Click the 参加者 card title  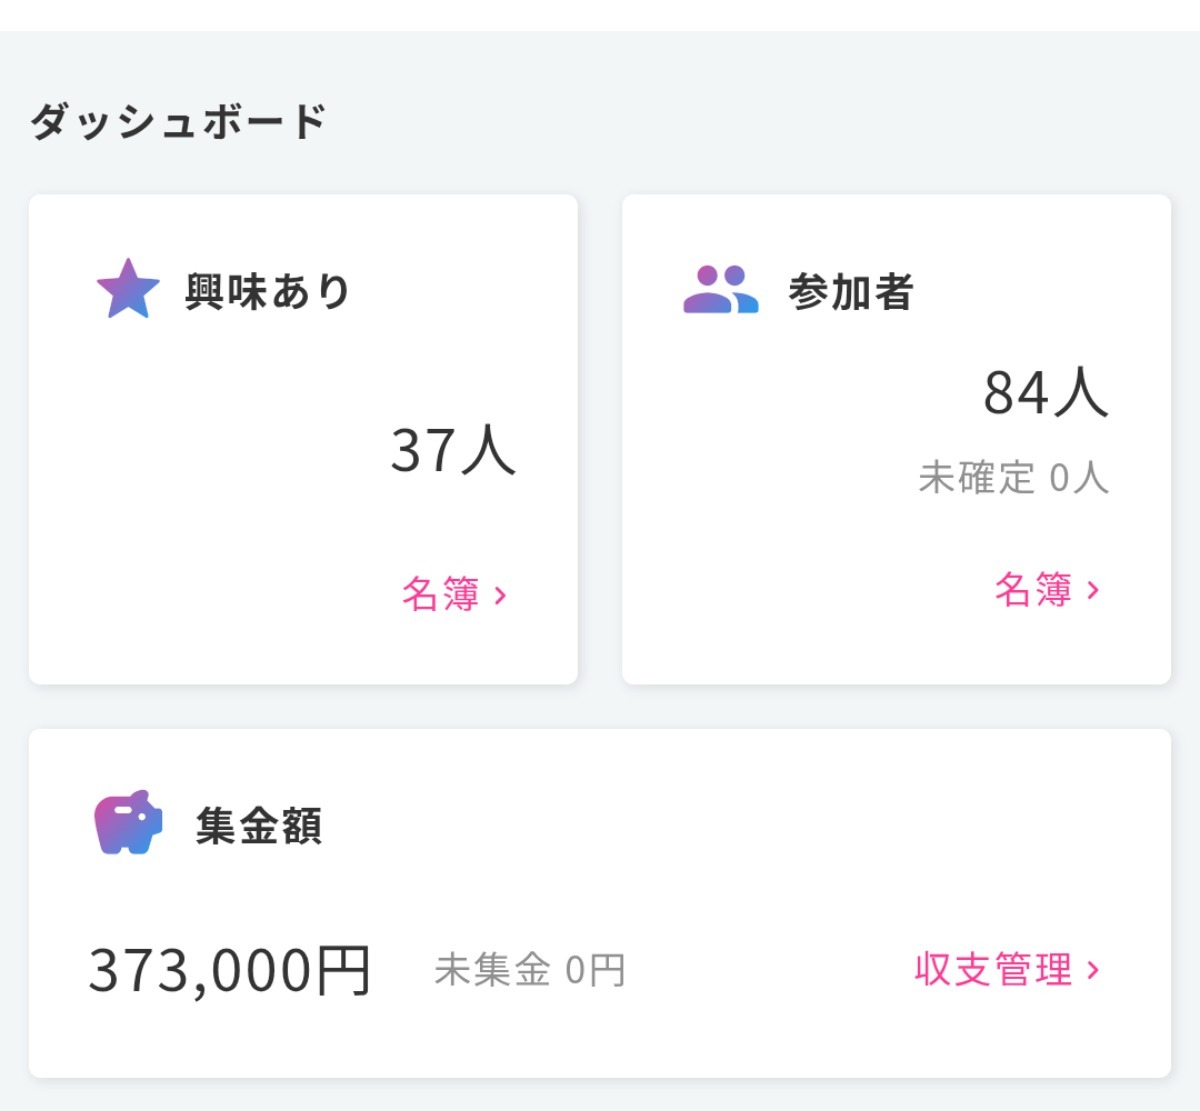point(850,292)
